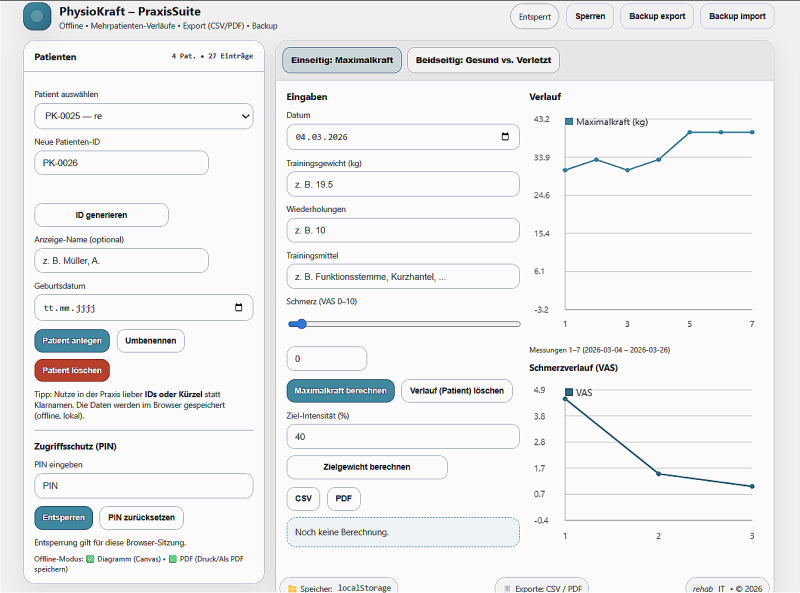The image size is (800, 593).
Task: Open the calendar picker in the Geburtsdatum field
Action: (238, 308)
